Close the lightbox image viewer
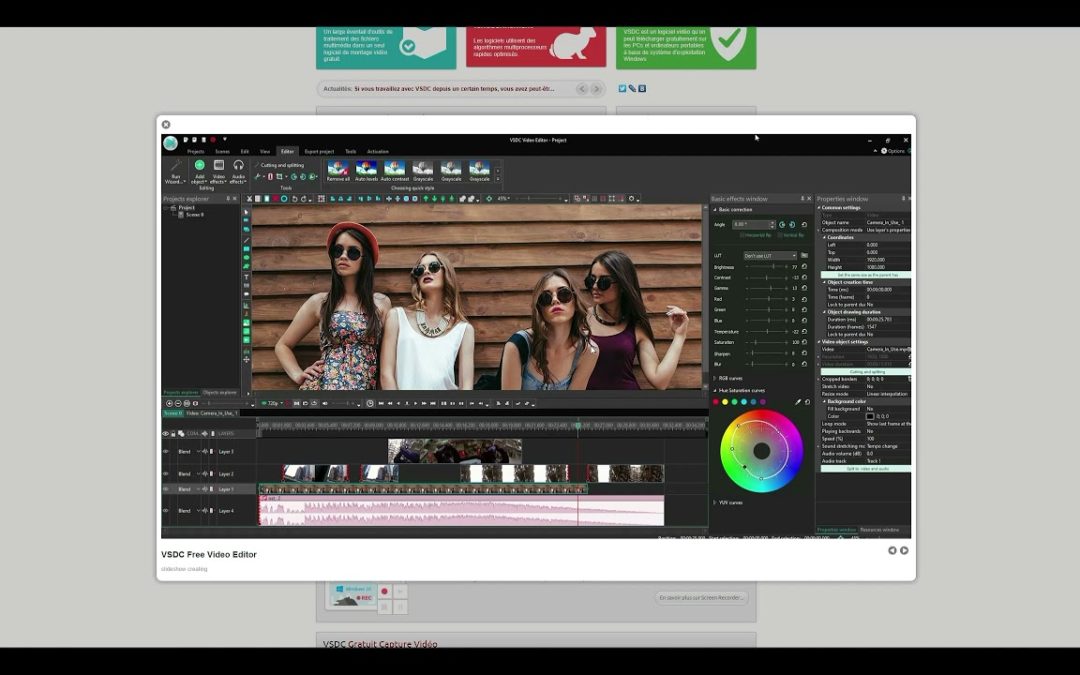This screenshot has width=1080, height=675. pos(165,125)
